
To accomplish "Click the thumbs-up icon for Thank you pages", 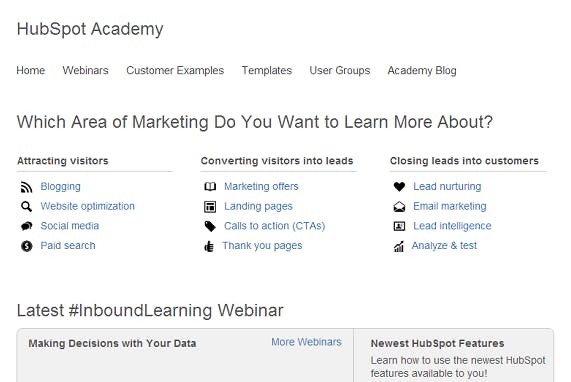I will 209,247.
